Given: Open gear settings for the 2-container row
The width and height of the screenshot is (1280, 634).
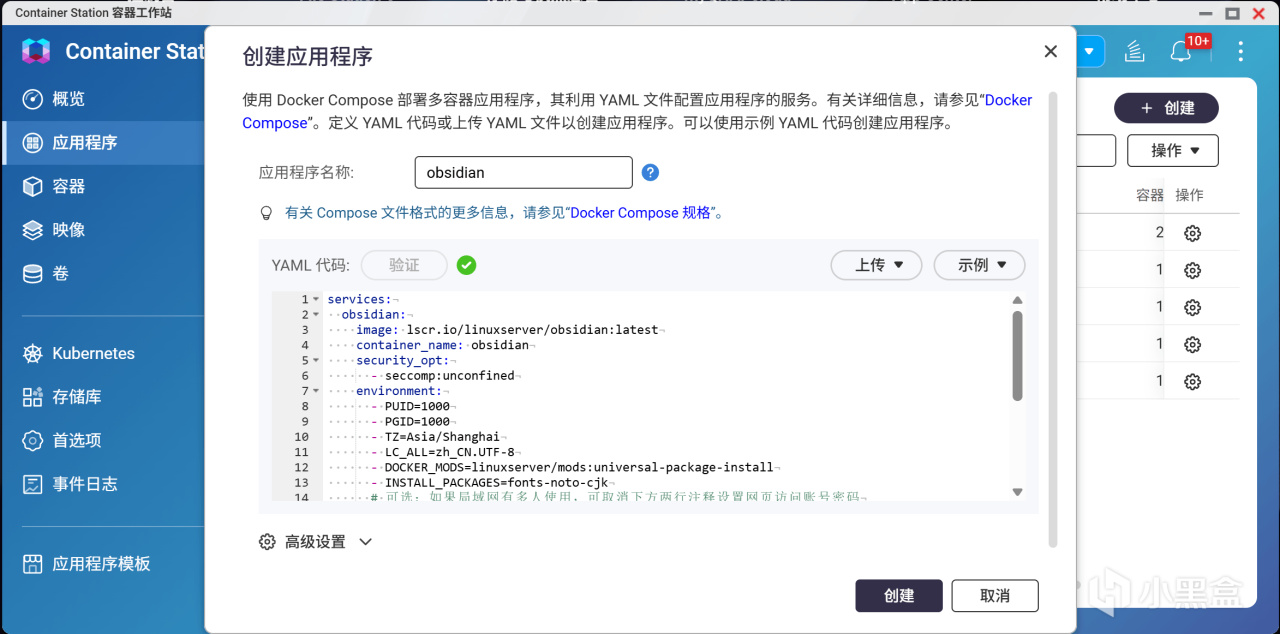Looking at the screenshot, I should tap(1192, 233).
